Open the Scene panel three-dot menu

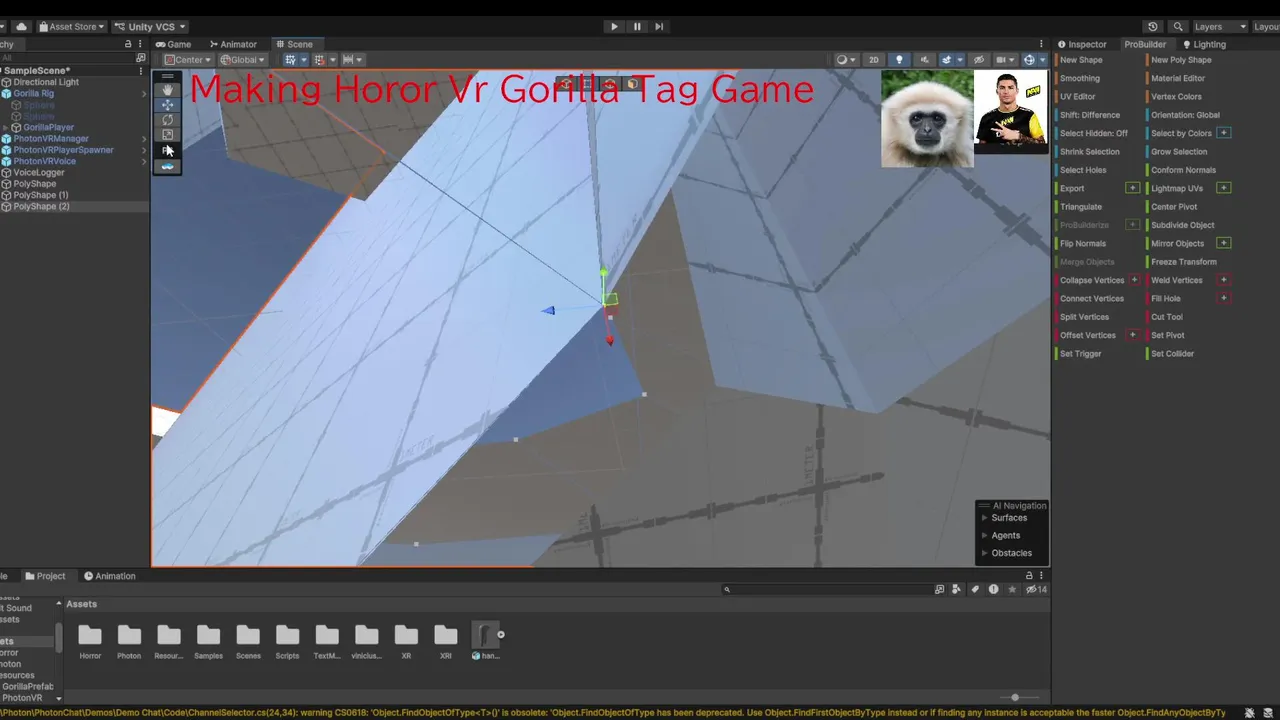[1043, 44]
